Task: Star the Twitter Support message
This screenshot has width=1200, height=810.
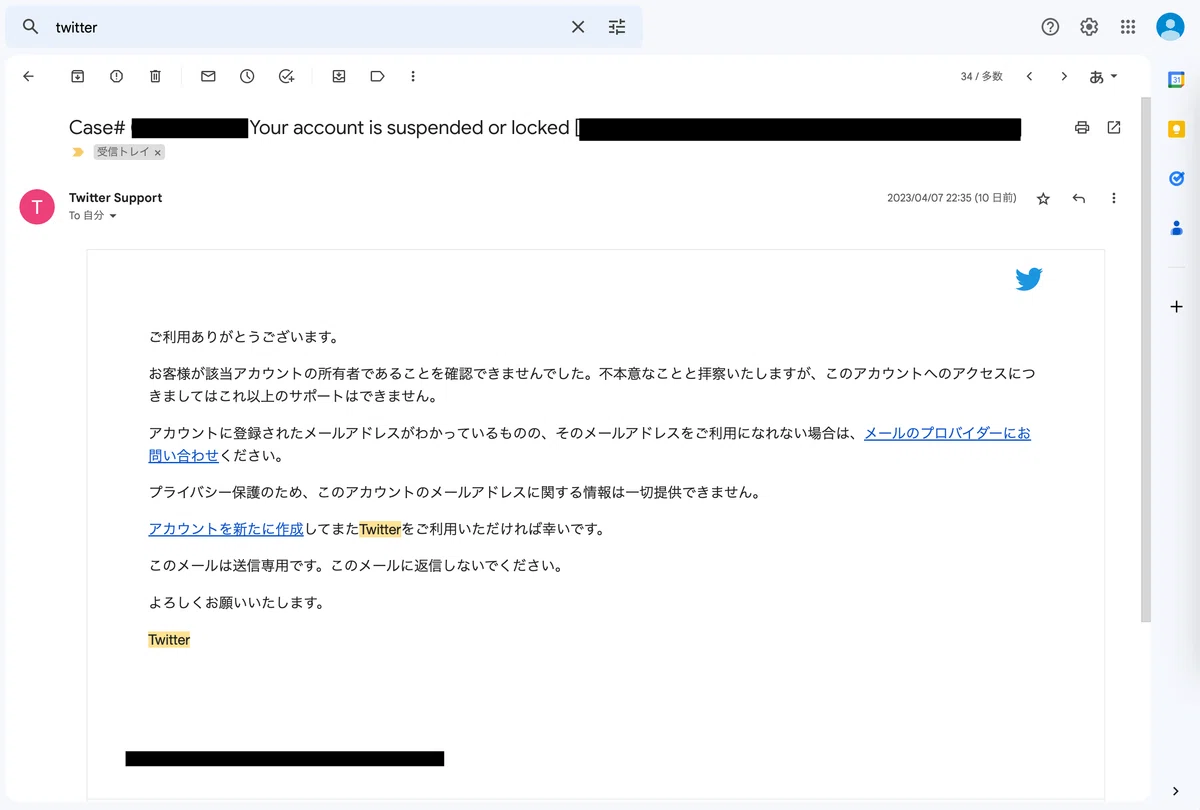Action: (1043, 199)
